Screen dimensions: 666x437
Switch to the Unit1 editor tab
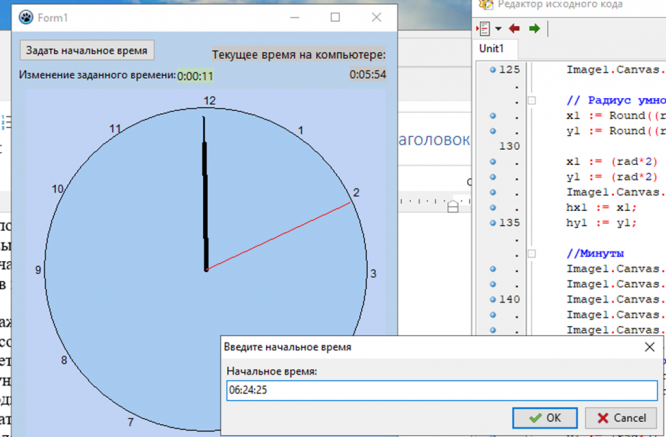tap(492, 48)
